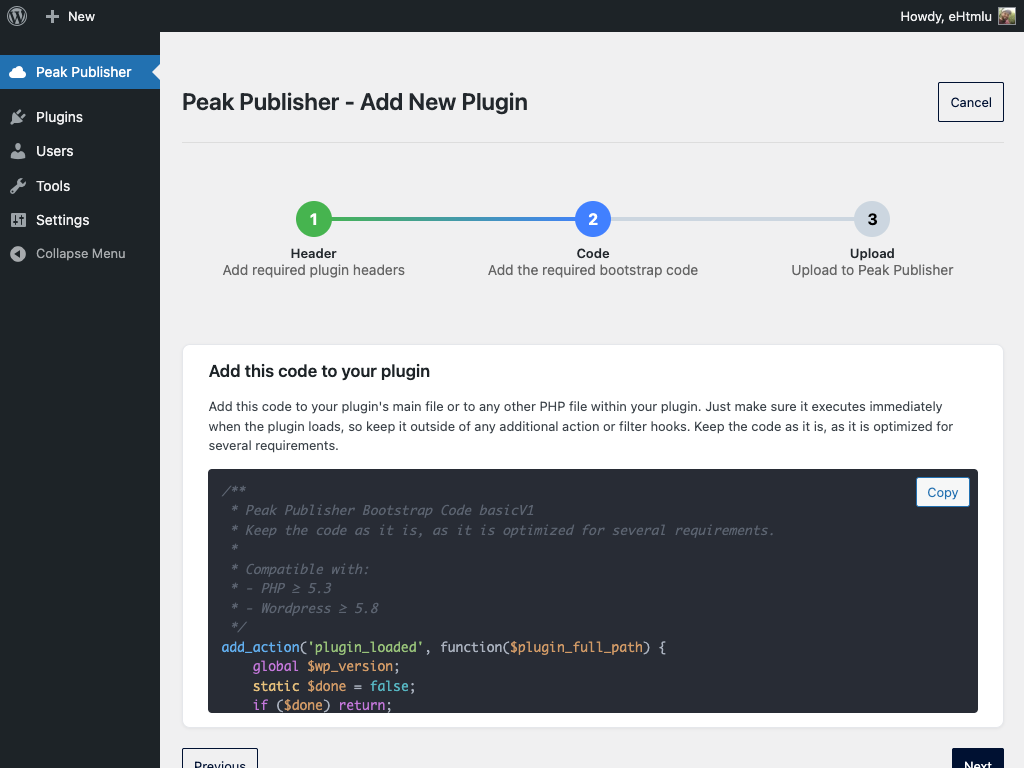Click the Collapse Menu arrow icon

point(17,253)
